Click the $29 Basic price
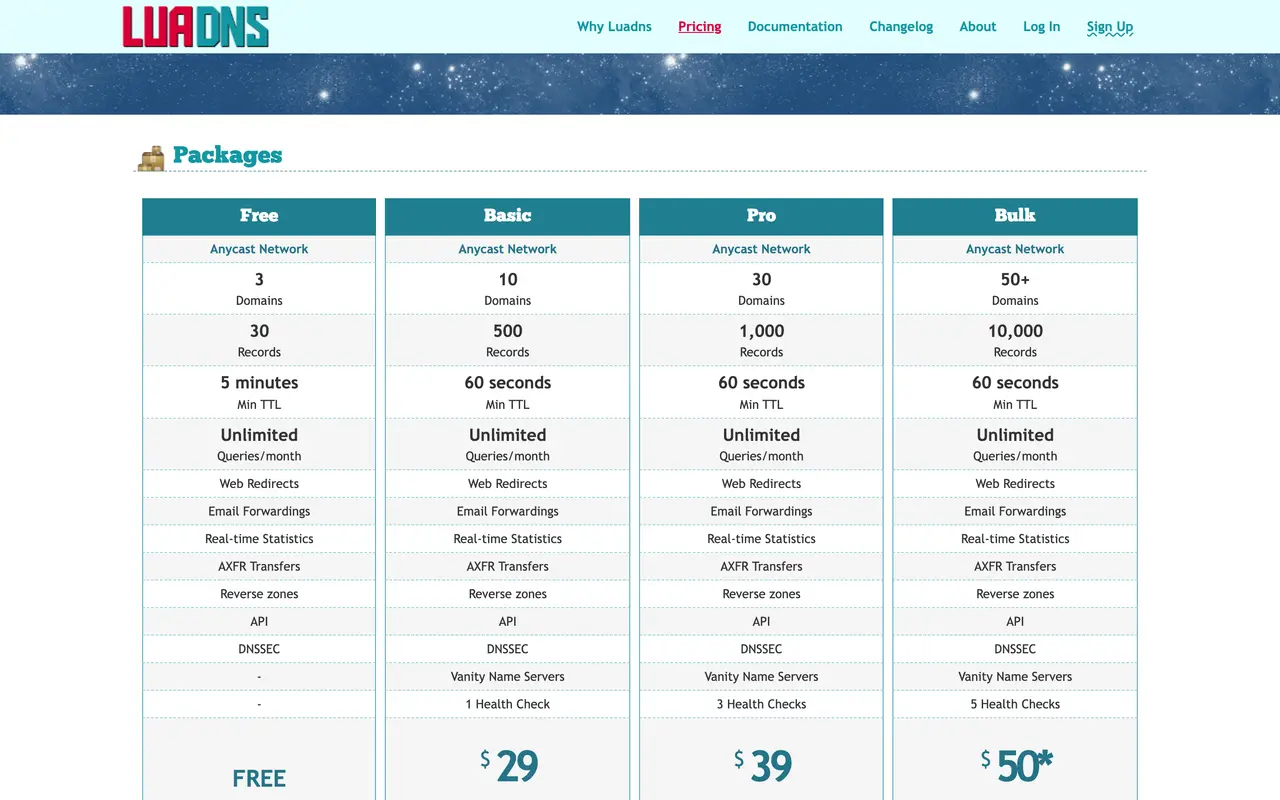 (509, 766)
